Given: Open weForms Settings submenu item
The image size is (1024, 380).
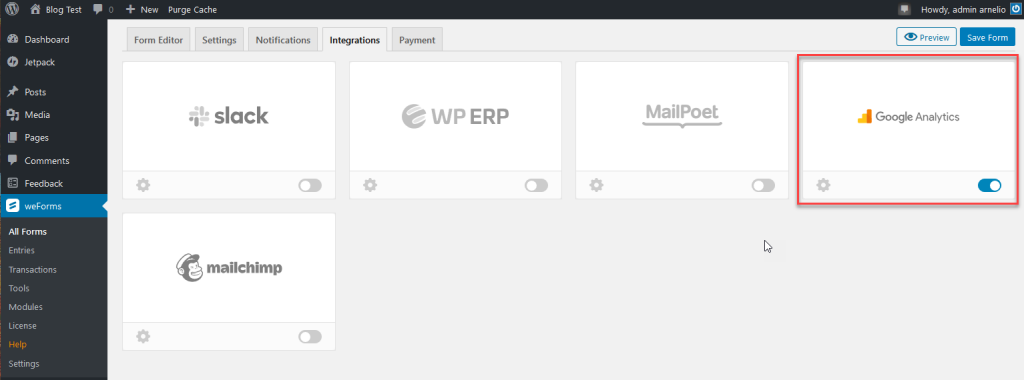Looking at the screenshot, I should (x=24, y=364).
